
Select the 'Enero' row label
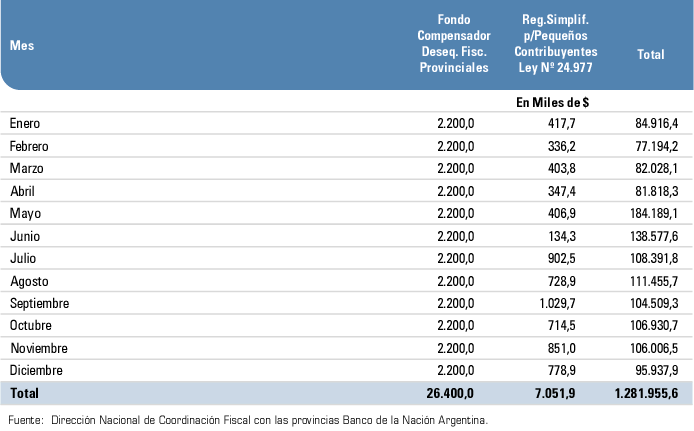[24, 123]
